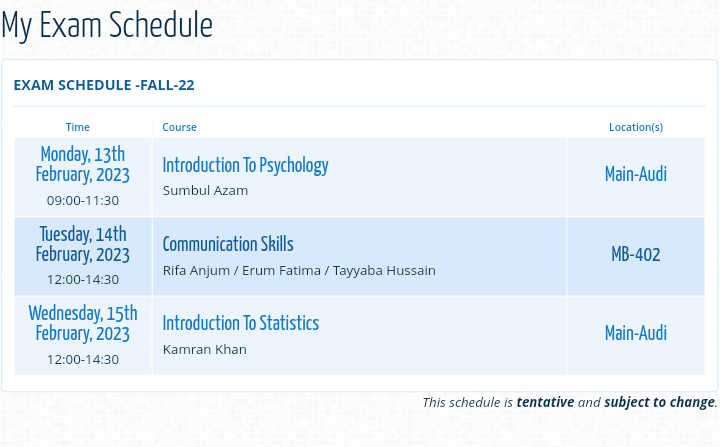Click the 09:00-11:30 exam time

point(83,200)
